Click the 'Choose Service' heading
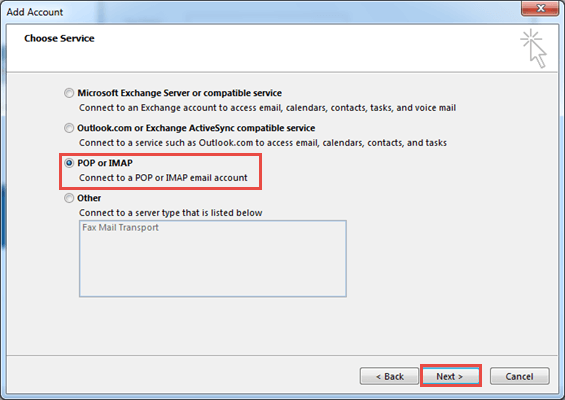 tap(59, 38)
